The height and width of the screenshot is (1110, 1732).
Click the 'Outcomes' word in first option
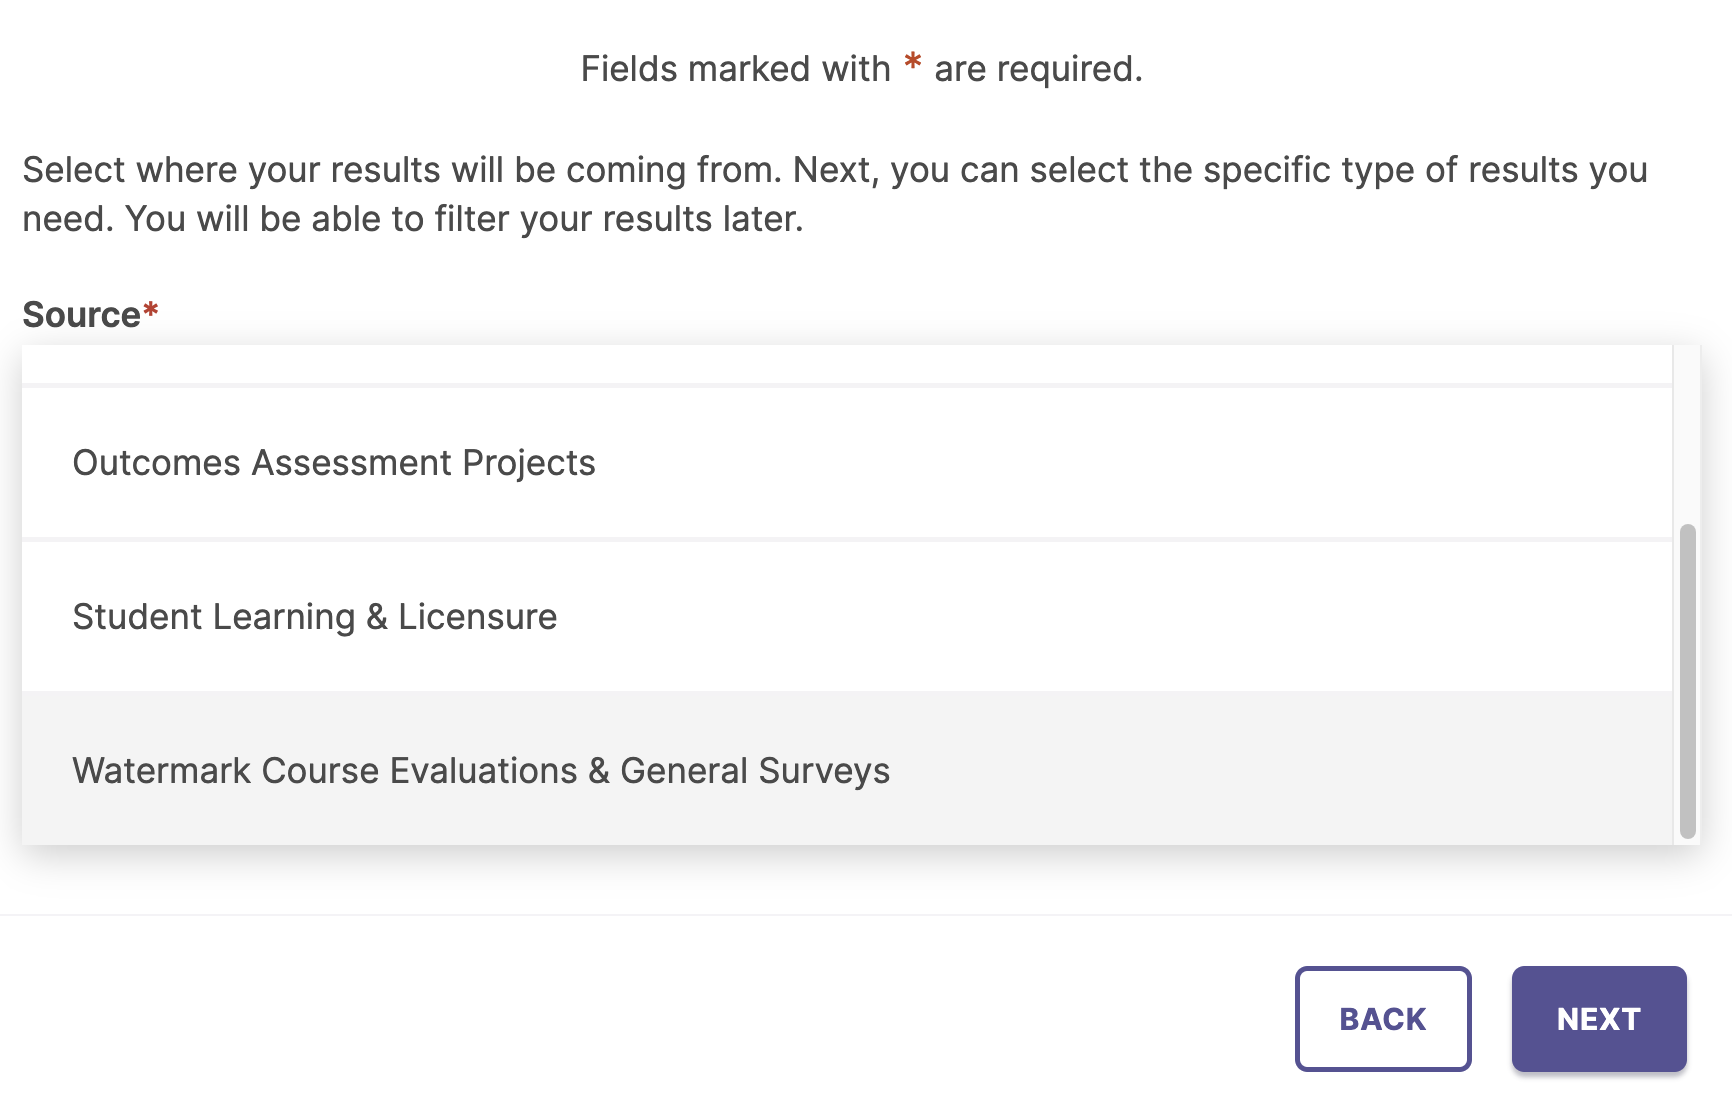tap(156, 463)
